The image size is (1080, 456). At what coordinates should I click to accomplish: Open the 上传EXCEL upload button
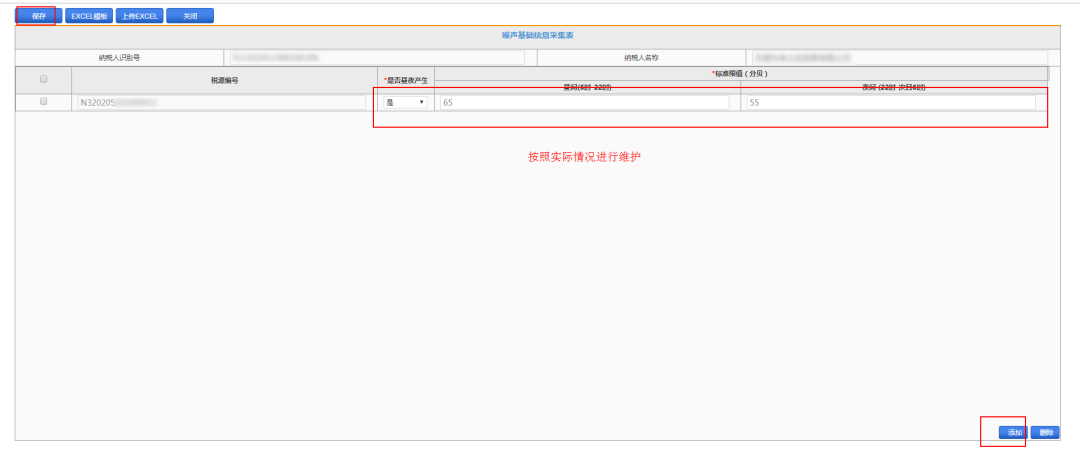(x=140, y=16)
